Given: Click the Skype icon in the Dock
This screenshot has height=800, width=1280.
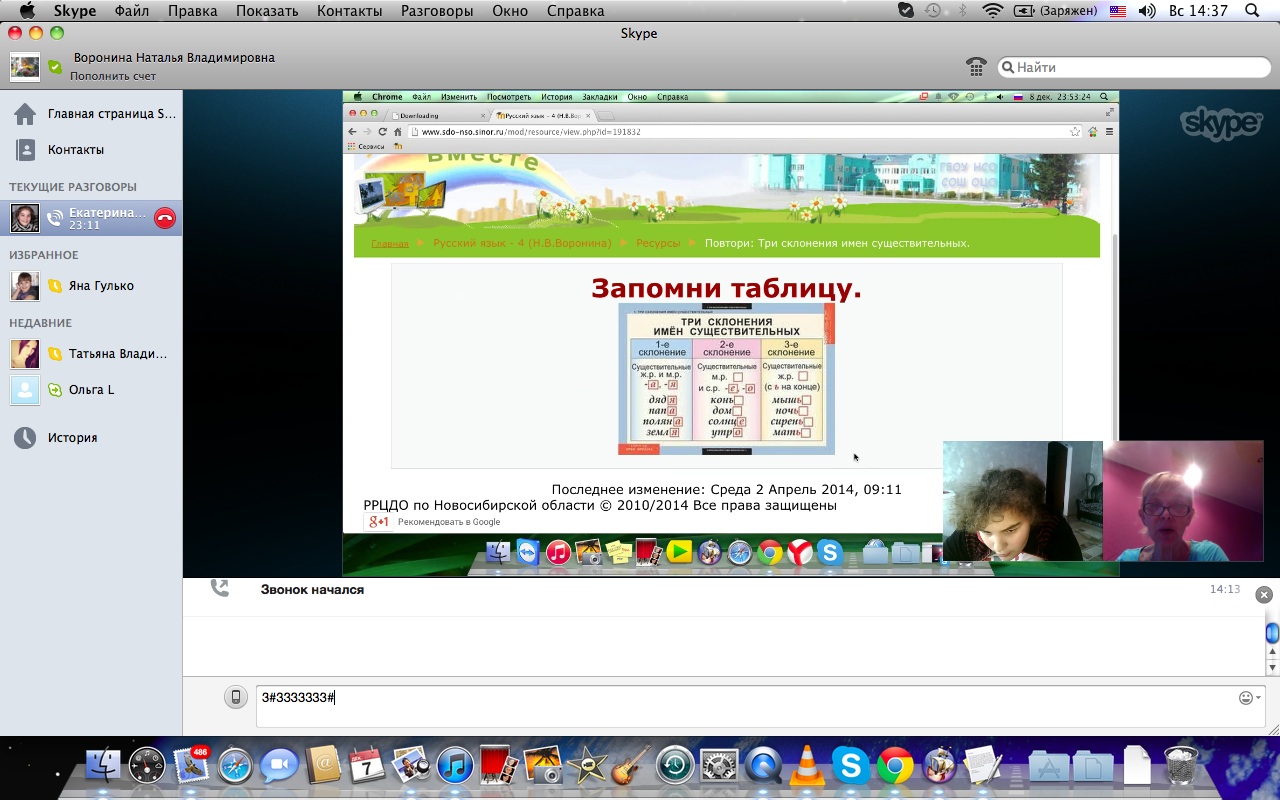Looking at the screenshot, I should coord(850,766).
